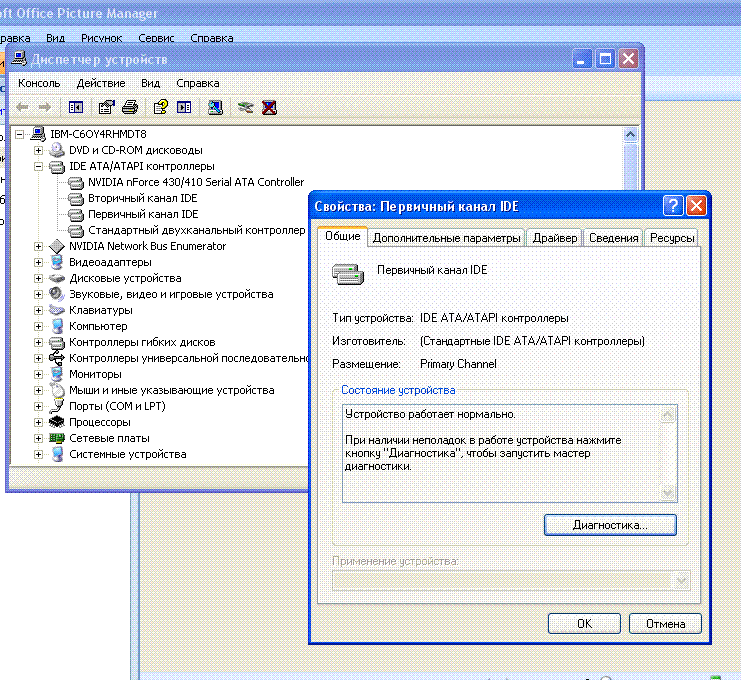This screenshot has width=741, height=680.
Task: Switch to Драйвер tab
Action: pos(555,238)
